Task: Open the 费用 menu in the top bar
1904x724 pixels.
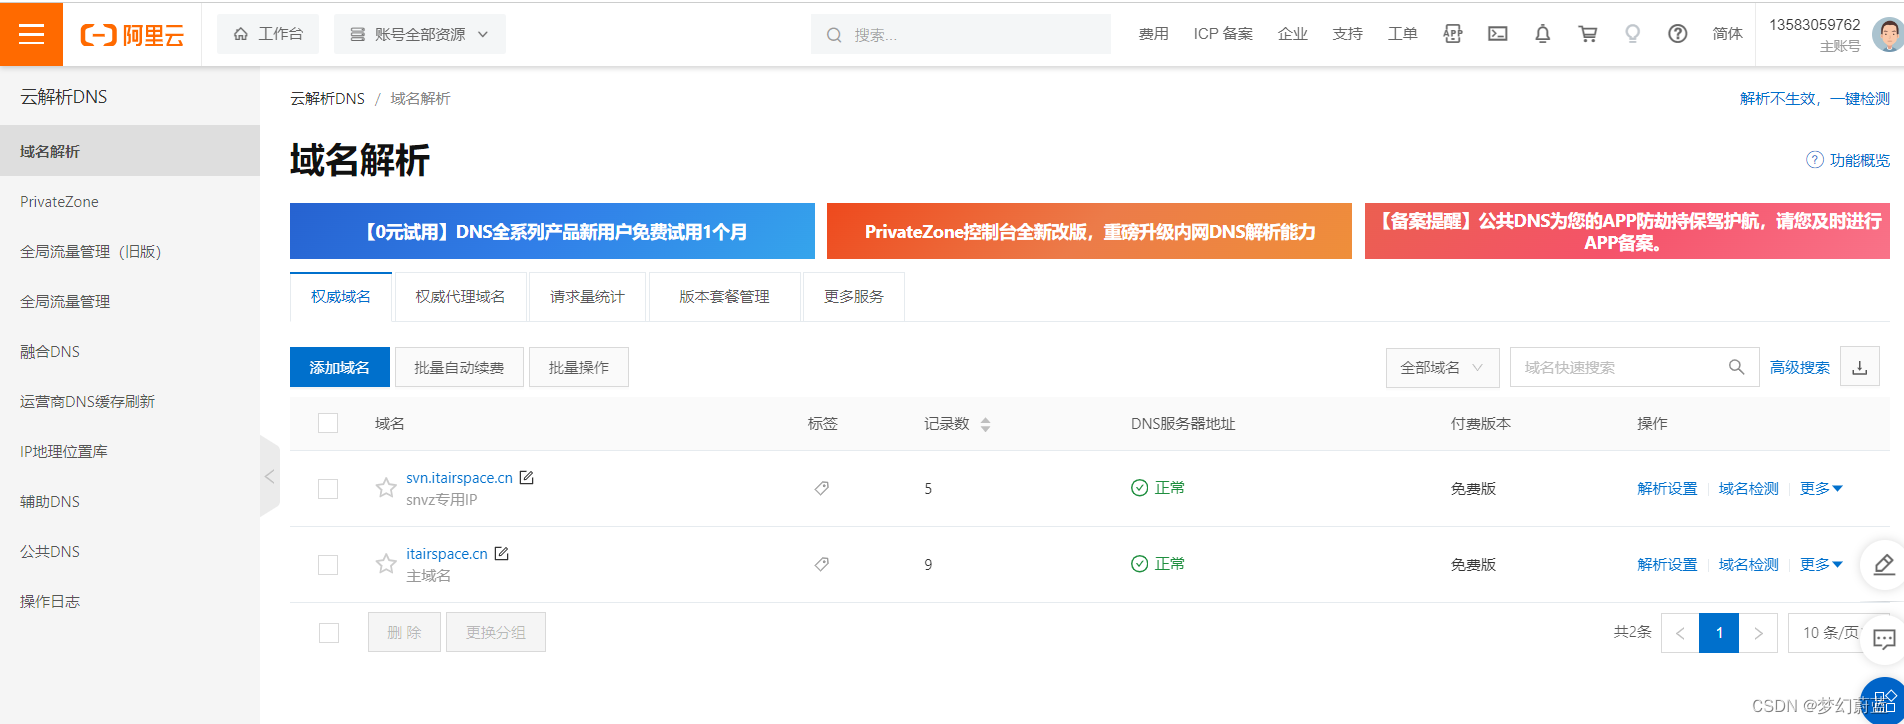Action: pos(1153,34)
